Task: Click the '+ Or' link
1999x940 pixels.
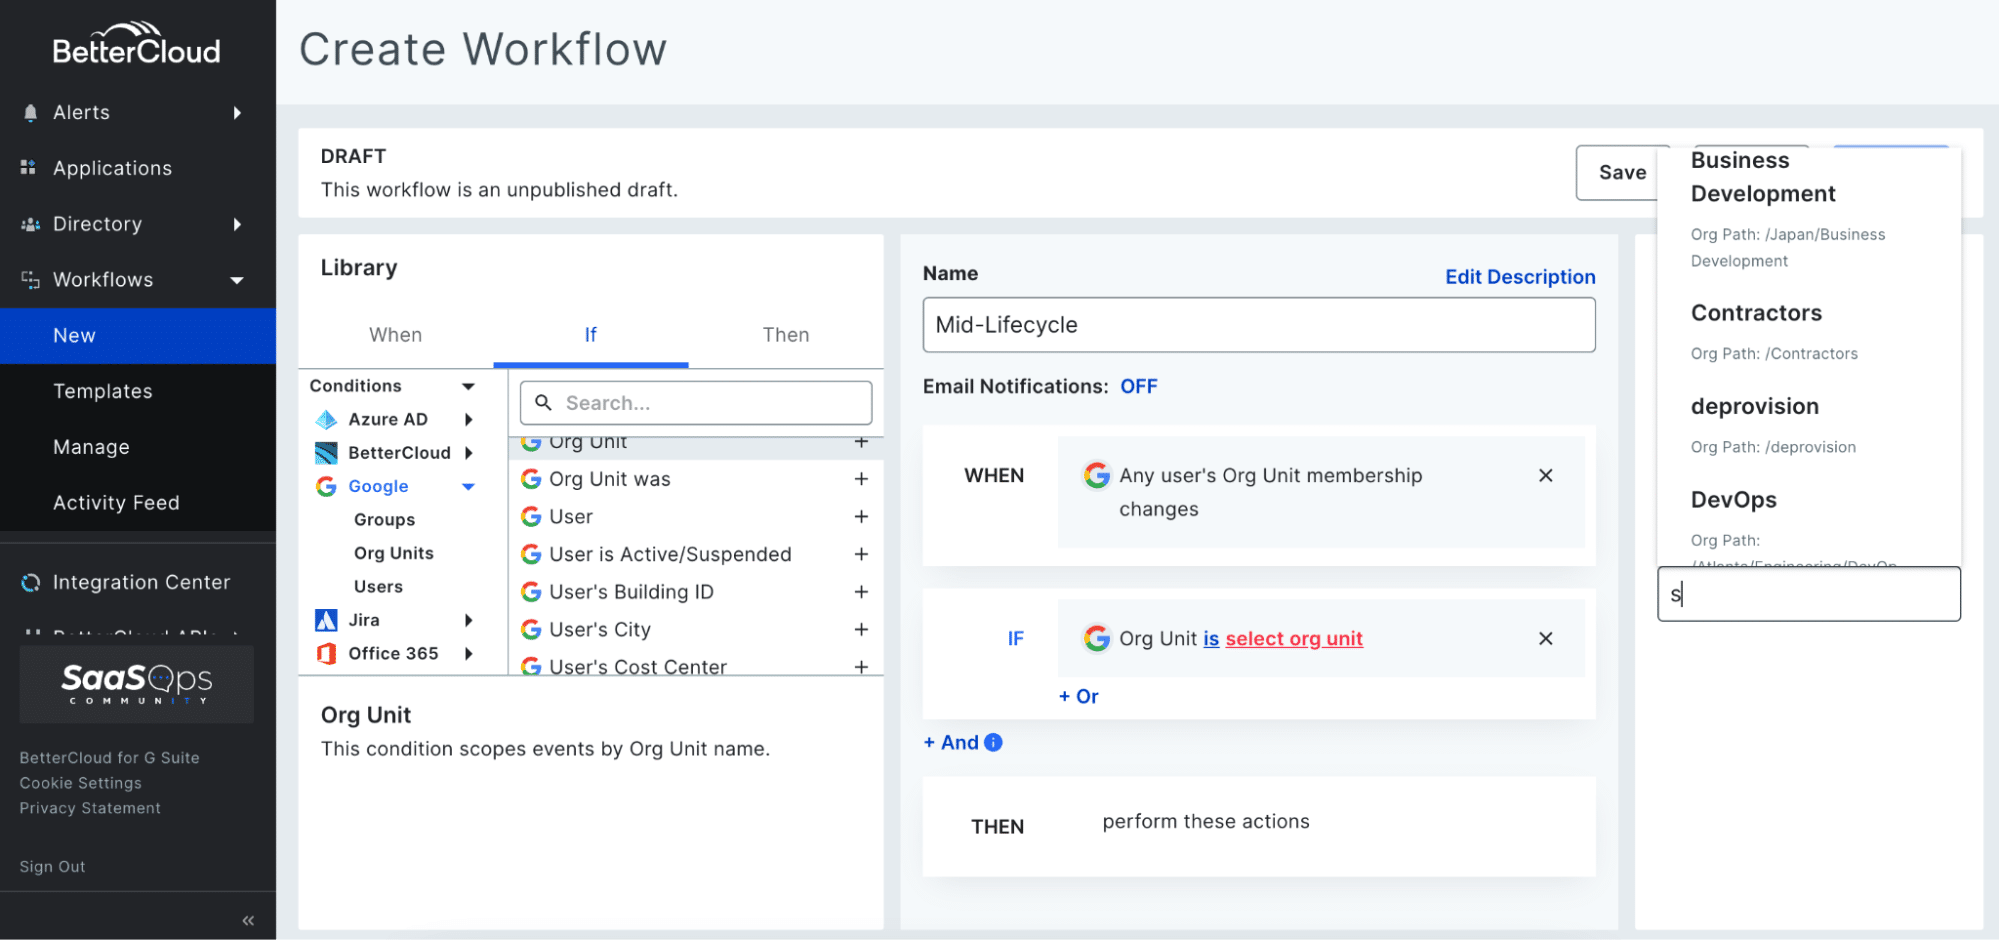Action: [1079, 696]
